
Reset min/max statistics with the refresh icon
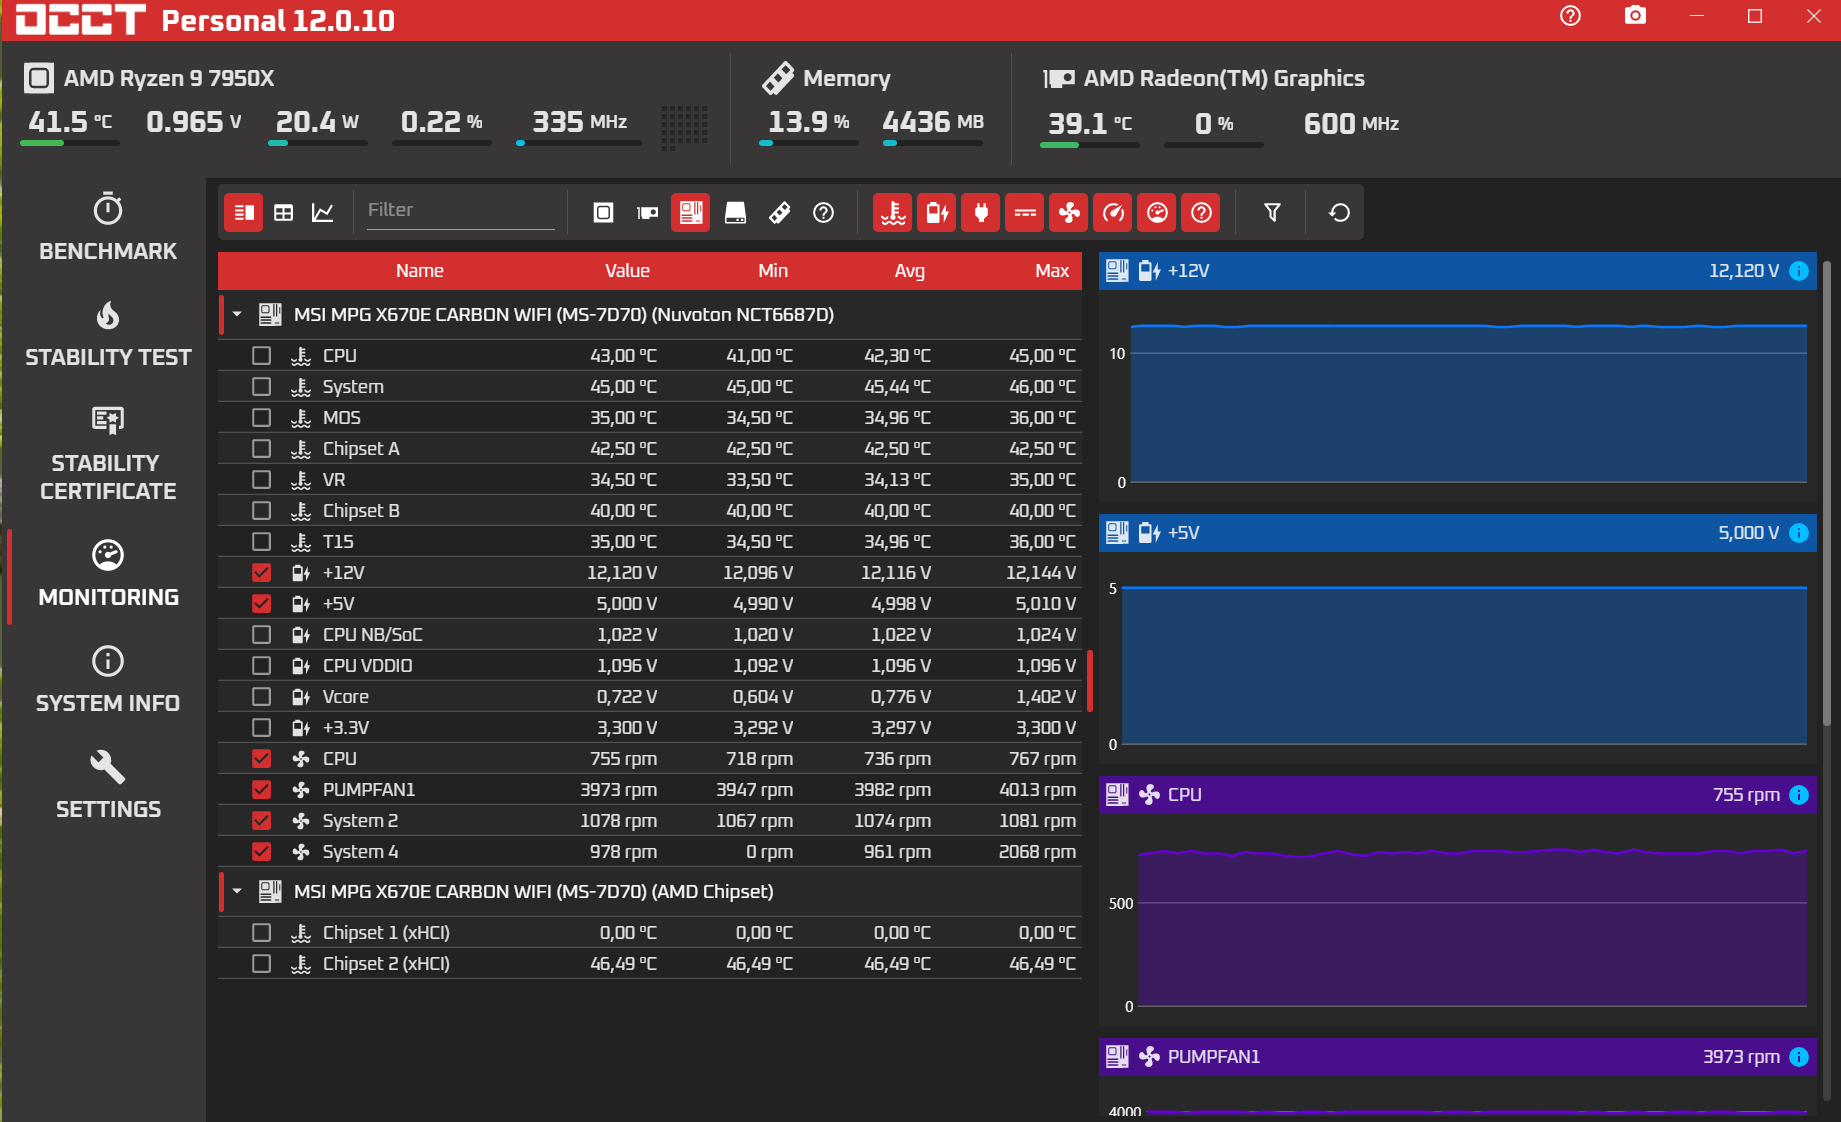(1339, 212)
